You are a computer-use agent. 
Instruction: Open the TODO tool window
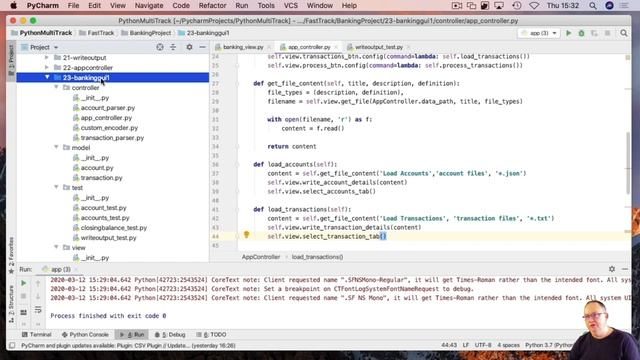(211, 334)
